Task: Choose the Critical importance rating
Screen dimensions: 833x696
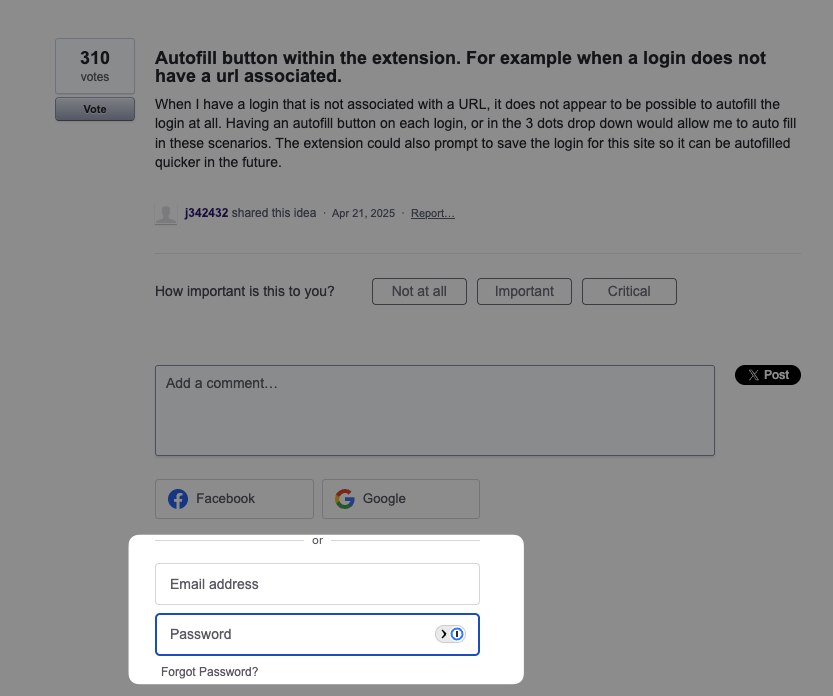Action: coord(629,291)
